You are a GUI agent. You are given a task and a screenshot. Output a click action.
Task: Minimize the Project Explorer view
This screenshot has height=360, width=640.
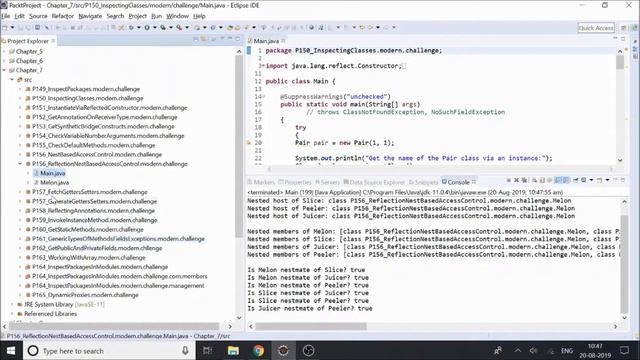(x=230, y=39)
